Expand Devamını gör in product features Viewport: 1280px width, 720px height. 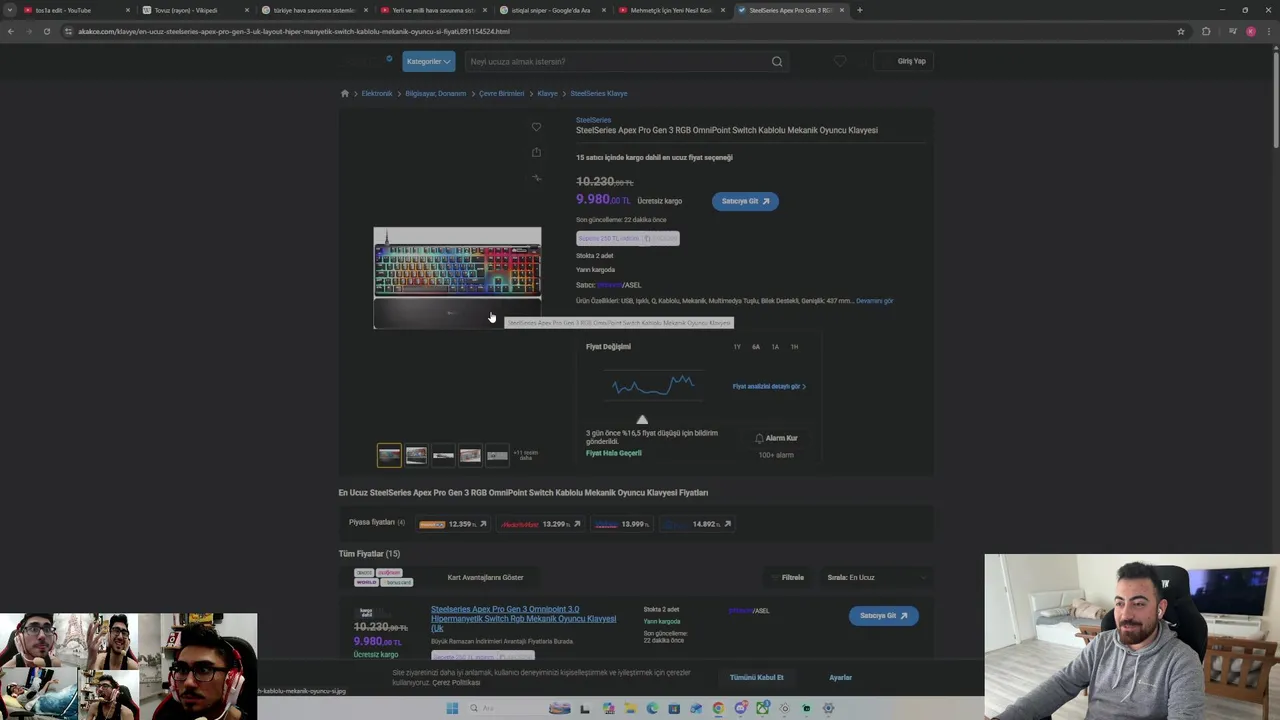coord(874,300)
